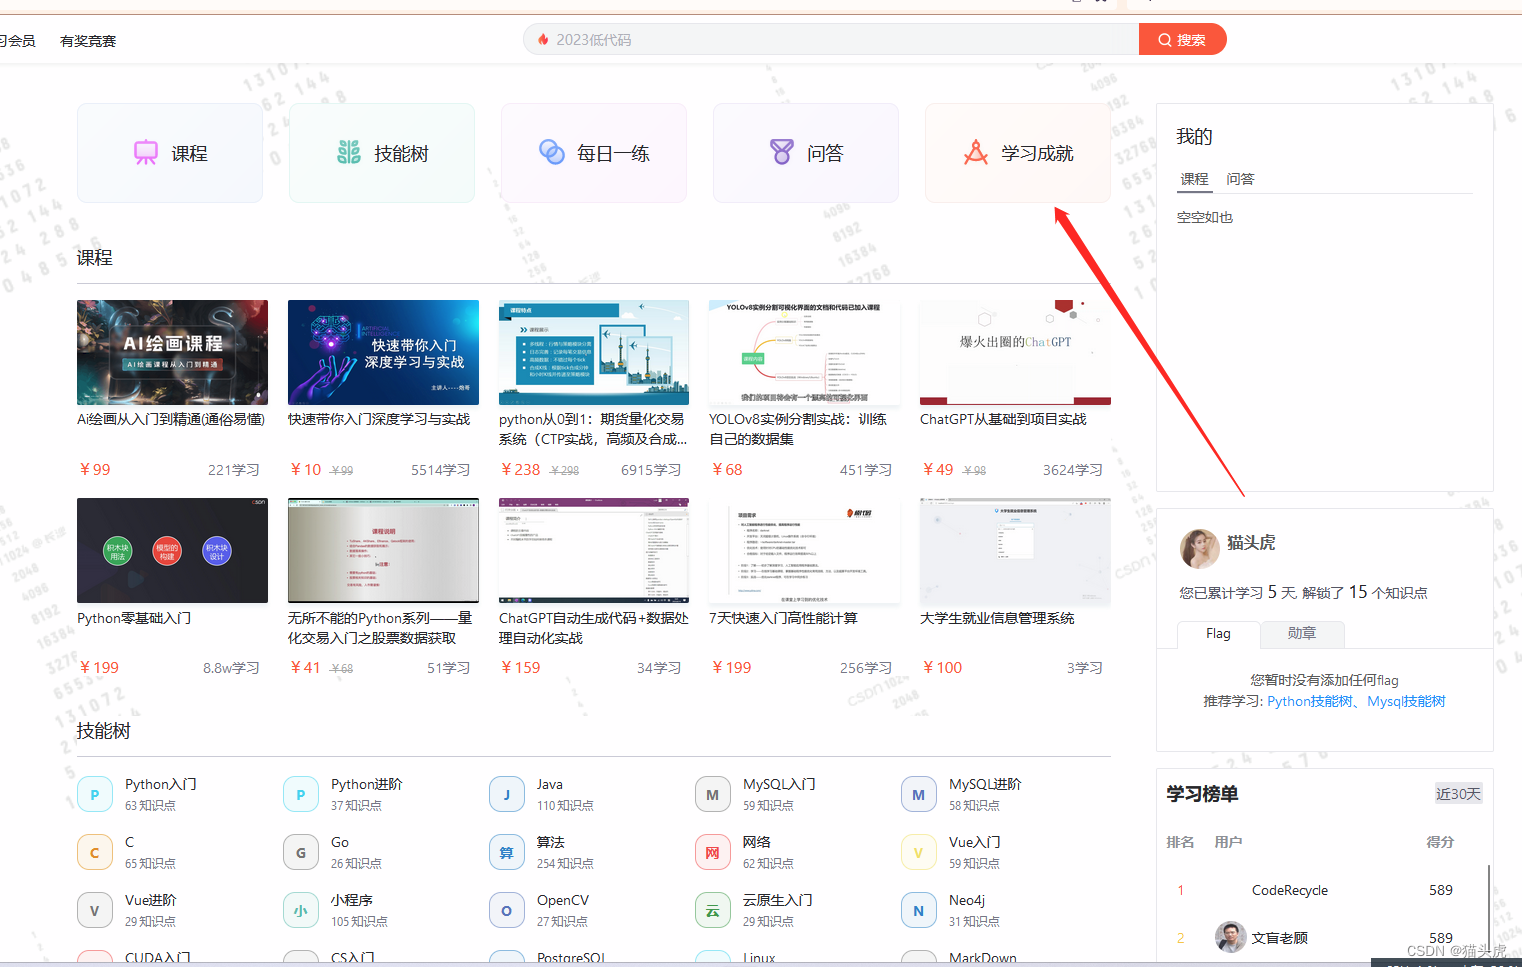Click the 文盲老顾 username in ranking

point(1280,938)
